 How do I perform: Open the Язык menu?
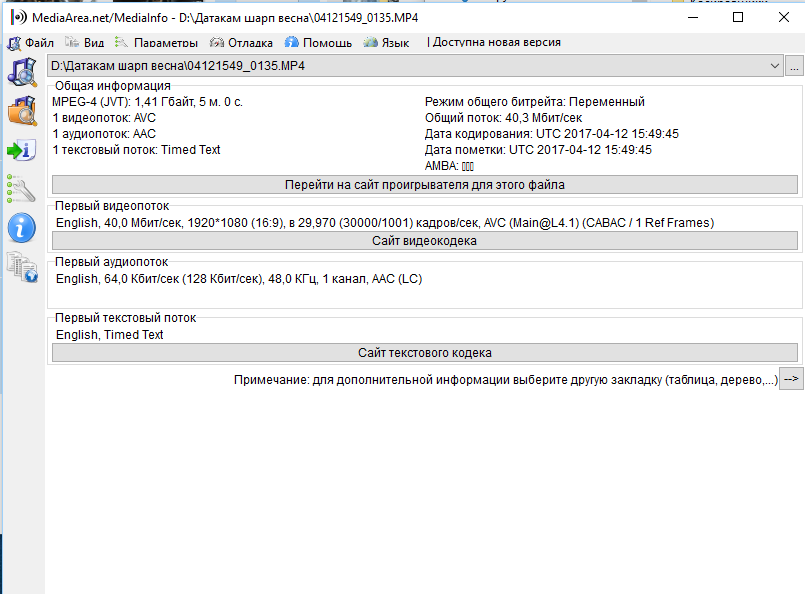[x=386, y=43]
